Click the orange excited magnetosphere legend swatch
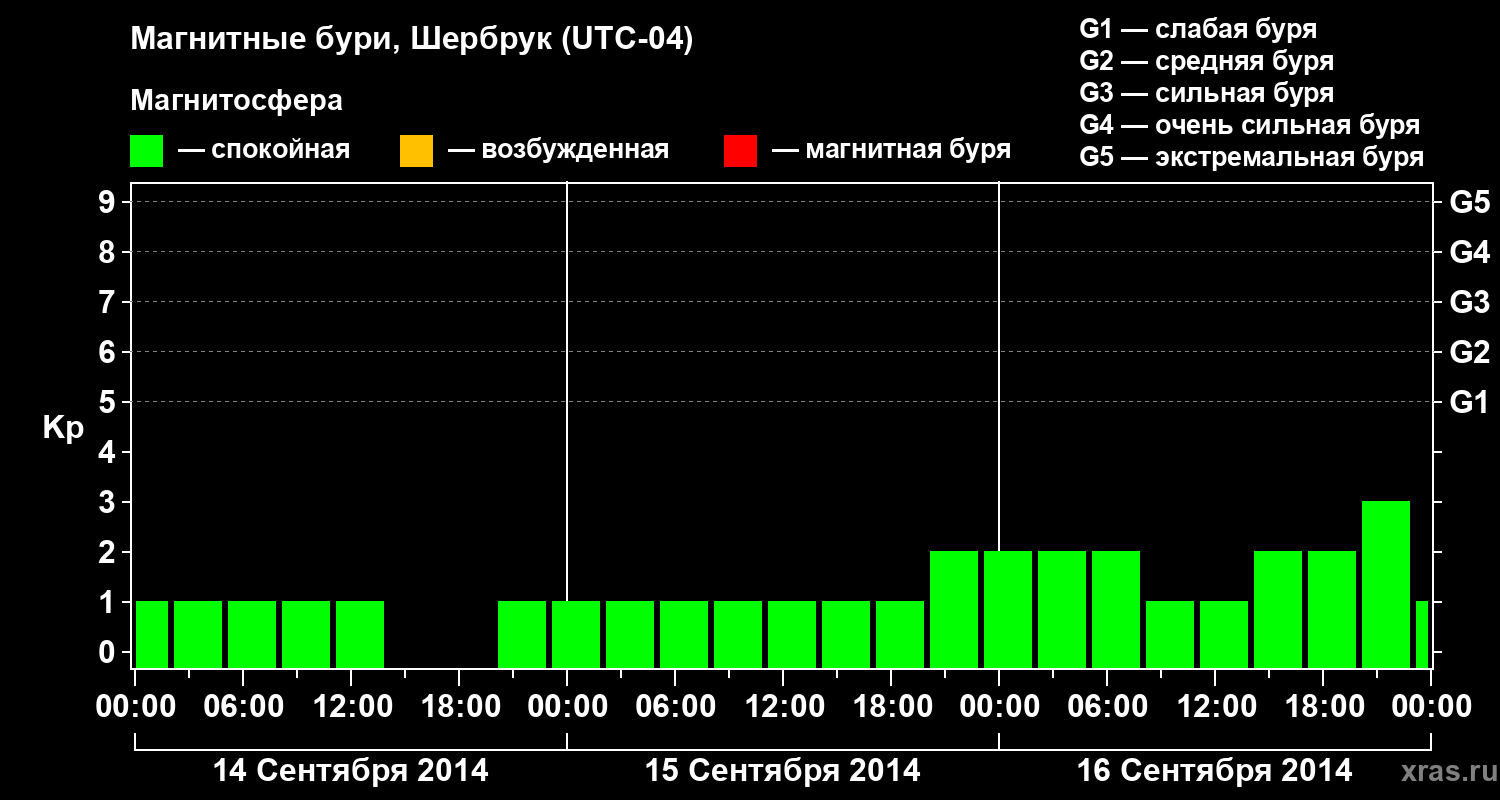This screenshot has width=1500, height=800. (416, 151)
